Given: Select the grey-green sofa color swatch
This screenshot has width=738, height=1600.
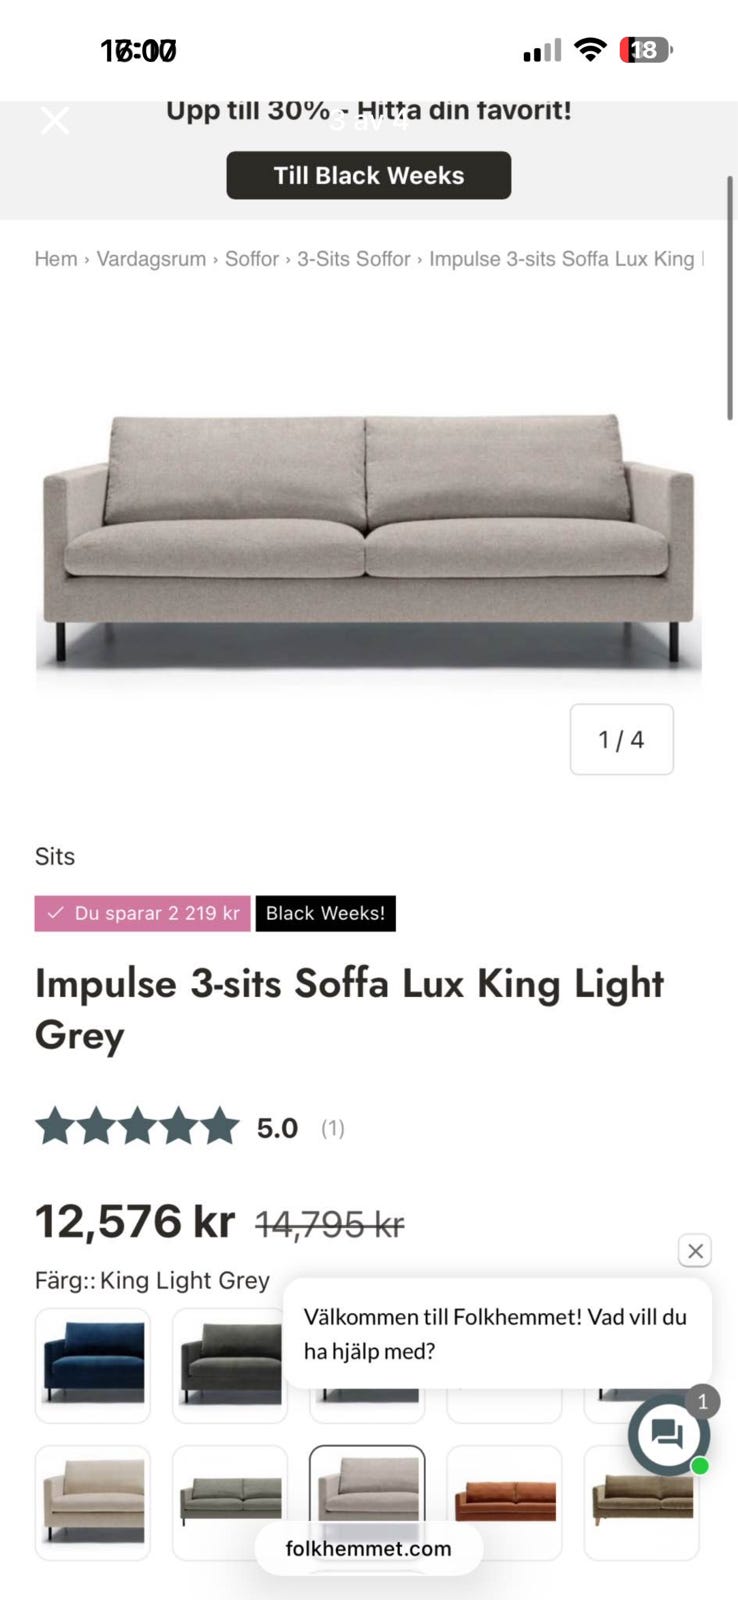Looking at the screenshot, I should tap(229, 1501).
